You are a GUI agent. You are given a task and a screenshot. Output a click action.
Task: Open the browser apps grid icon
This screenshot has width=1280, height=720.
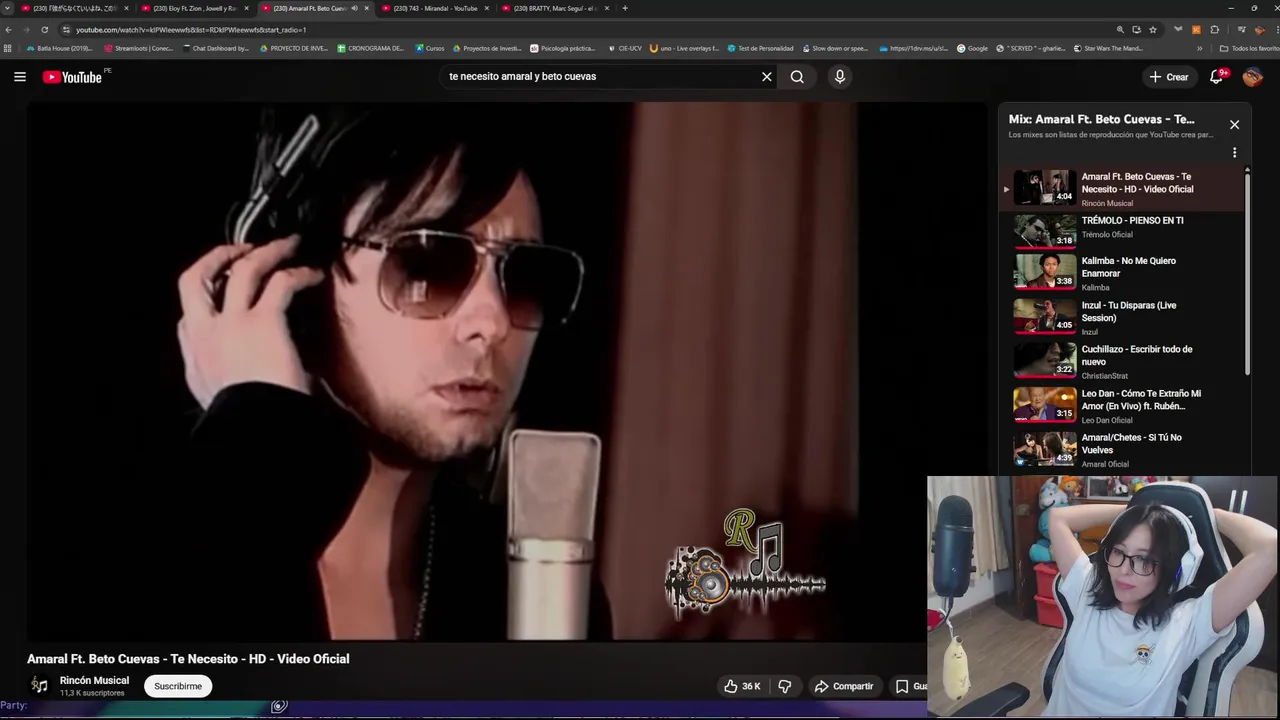[8, 48]
